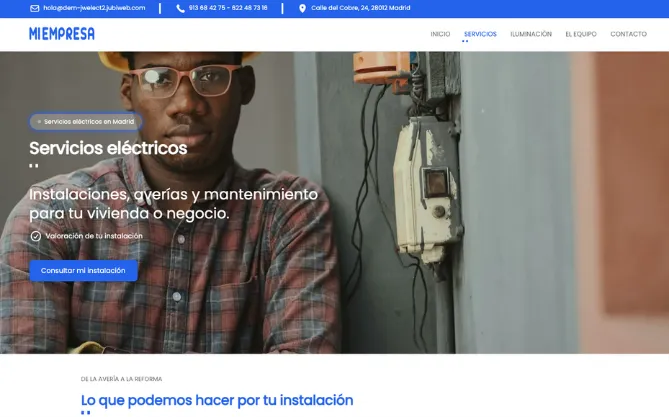Click the Consultar mi instalación button
The width and height of the screenshot is (670, 417).
click(x=83, y=270)
